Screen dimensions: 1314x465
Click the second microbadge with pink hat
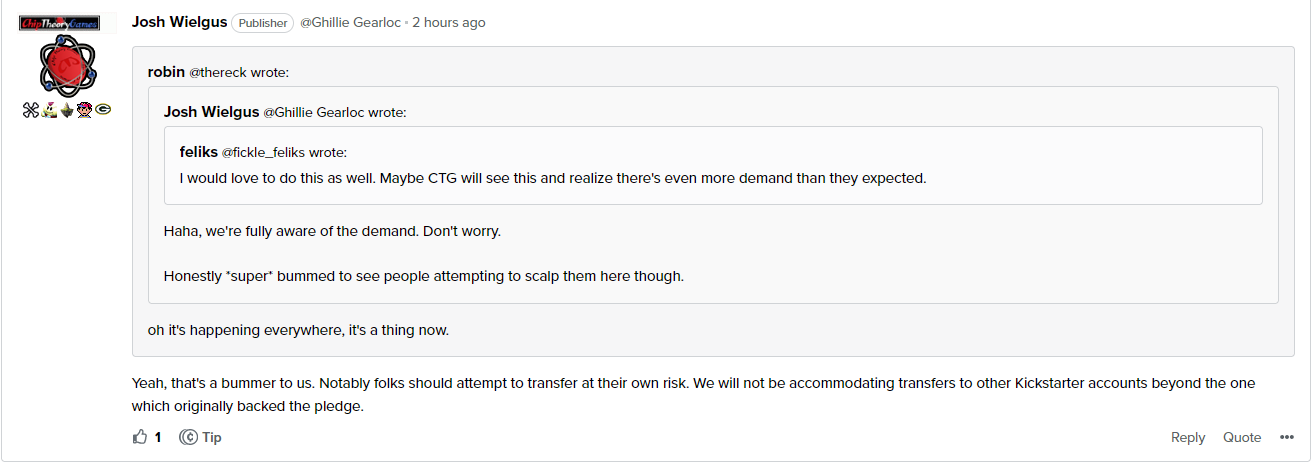pyautogui.click(x=48, y=109)
